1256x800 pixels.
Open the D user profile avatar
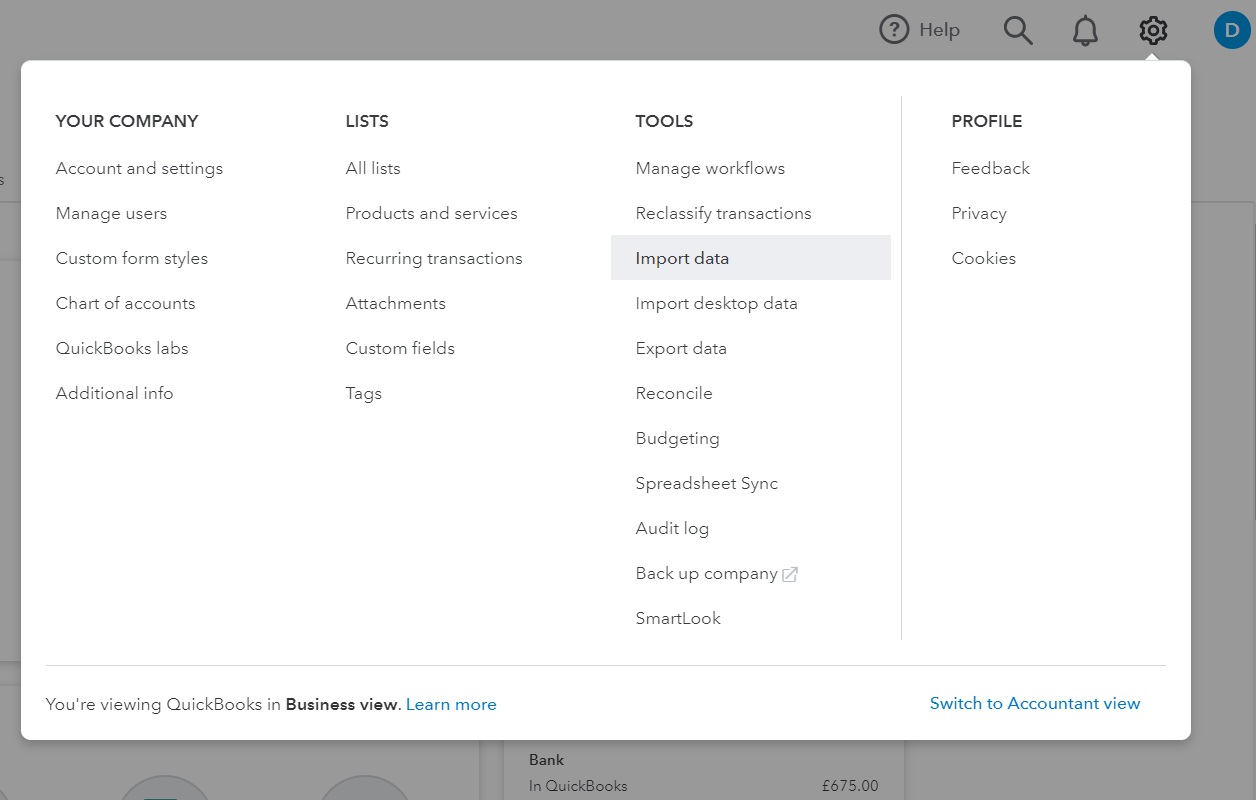(x=1232, y=30)
